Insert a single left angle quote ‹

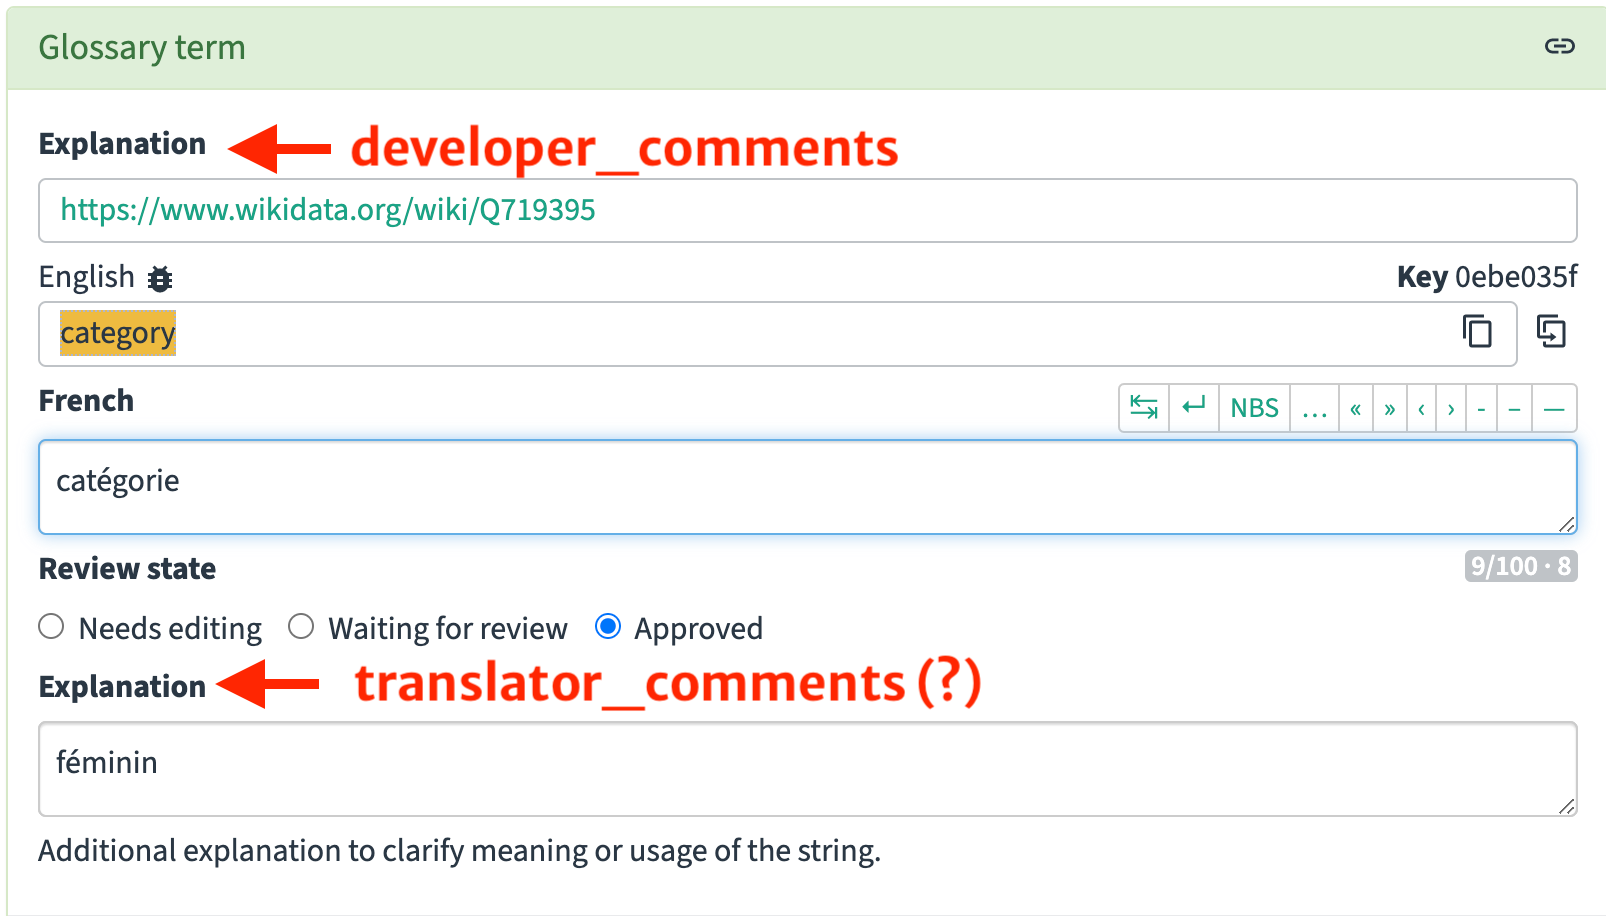tap(1422, 408)
